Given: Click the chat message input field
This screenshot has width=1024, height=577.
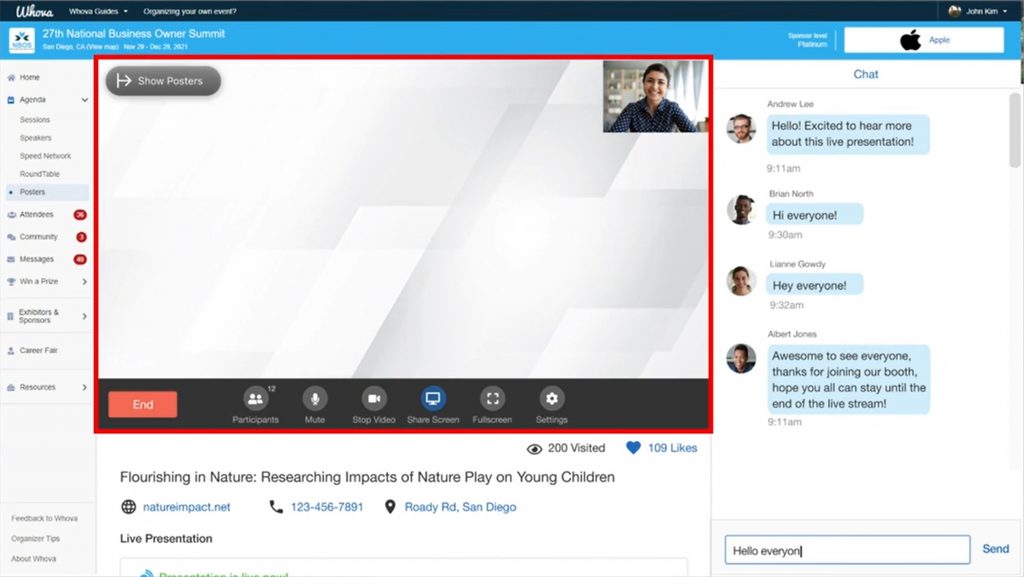Looking at the screenshot, I should (x=845, y=548).
